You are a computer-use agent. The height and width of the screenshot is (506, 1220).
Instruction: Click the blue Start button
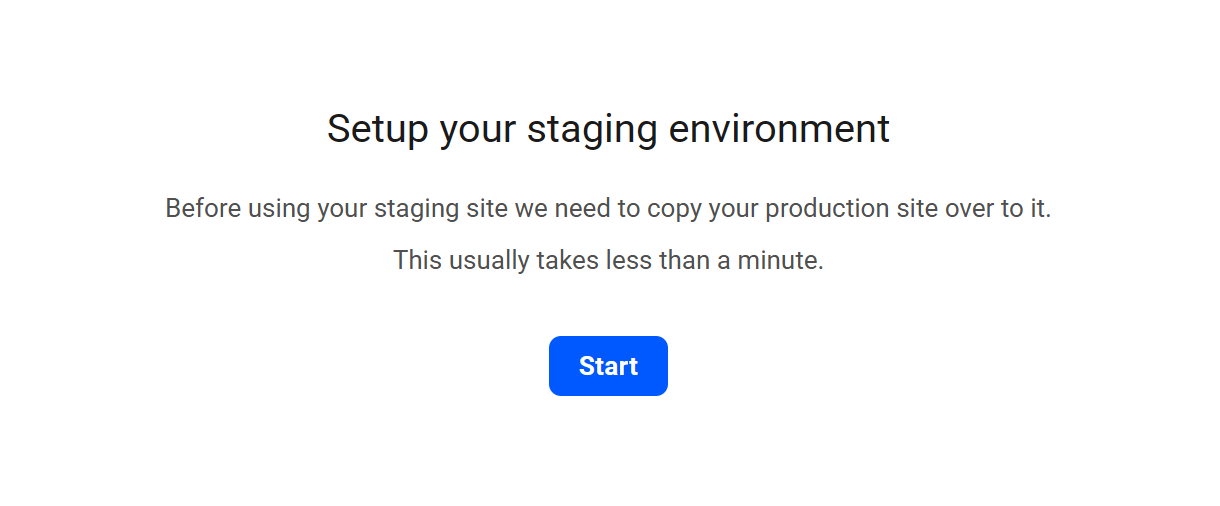coord(608,366)
